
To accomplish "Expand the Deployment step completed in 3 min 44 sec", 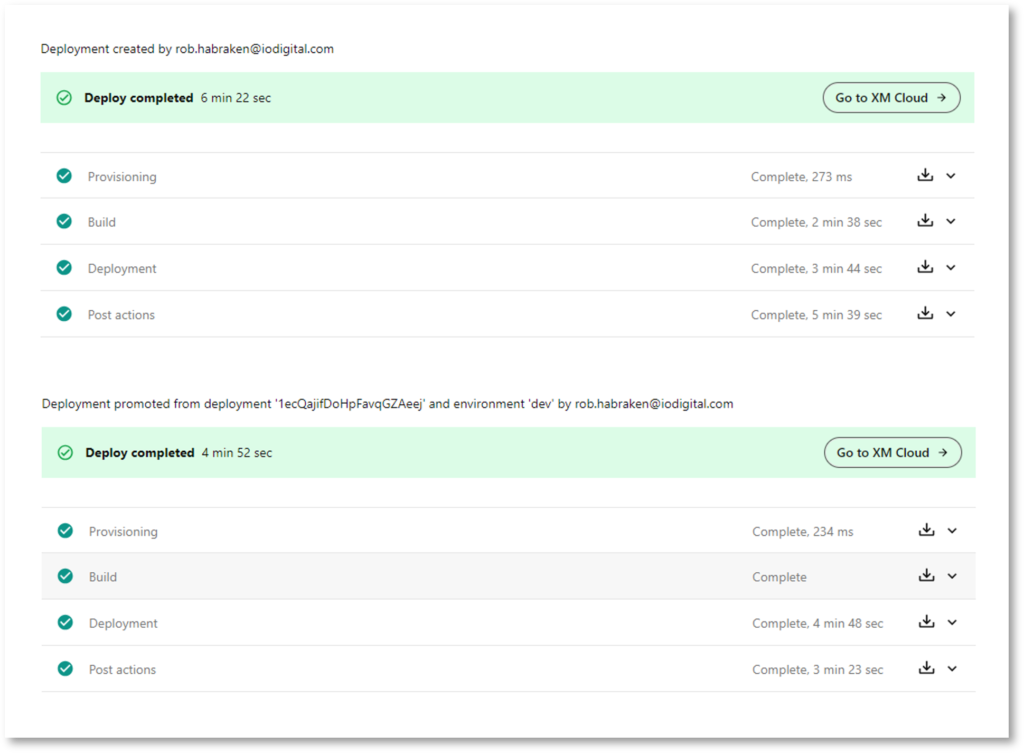I will point(951,268).
